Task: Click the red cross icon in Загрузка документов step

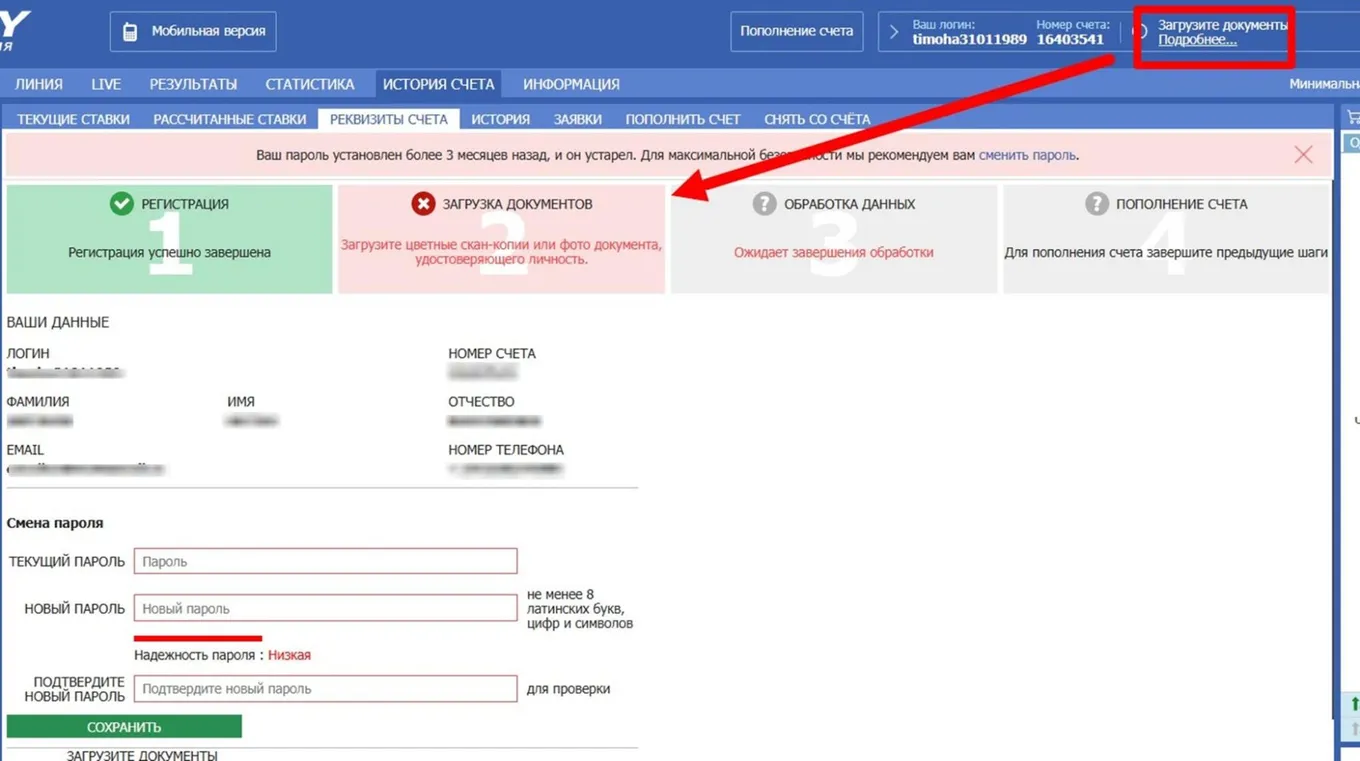Action: point(423,204)
